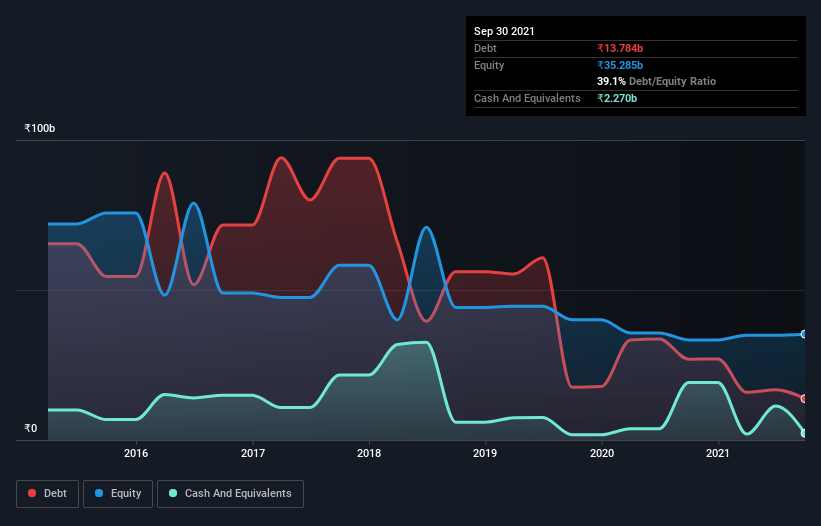Click the blue Equity endpoint marker
Image resolution: width=821 pixels, height=526 pixels.
pyautogui.click(x=804, y=334)
